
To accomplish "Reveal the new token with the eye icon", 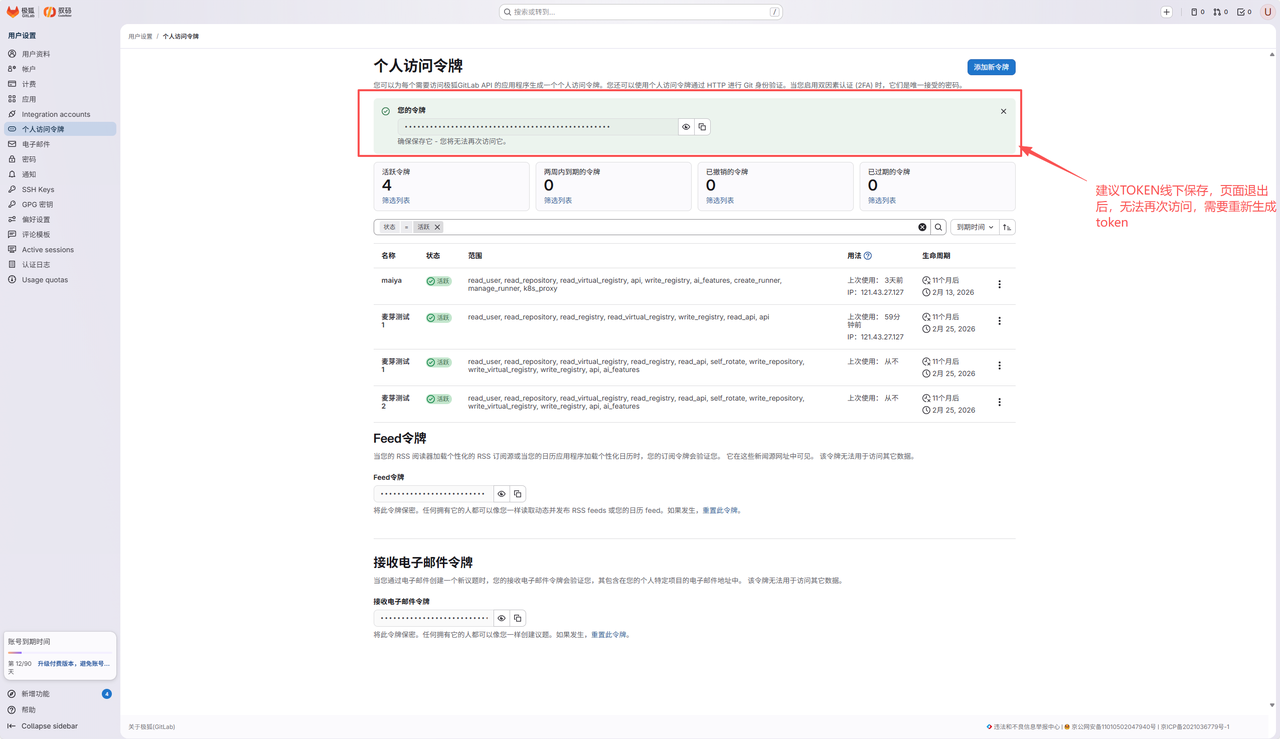I will point(686,127).
